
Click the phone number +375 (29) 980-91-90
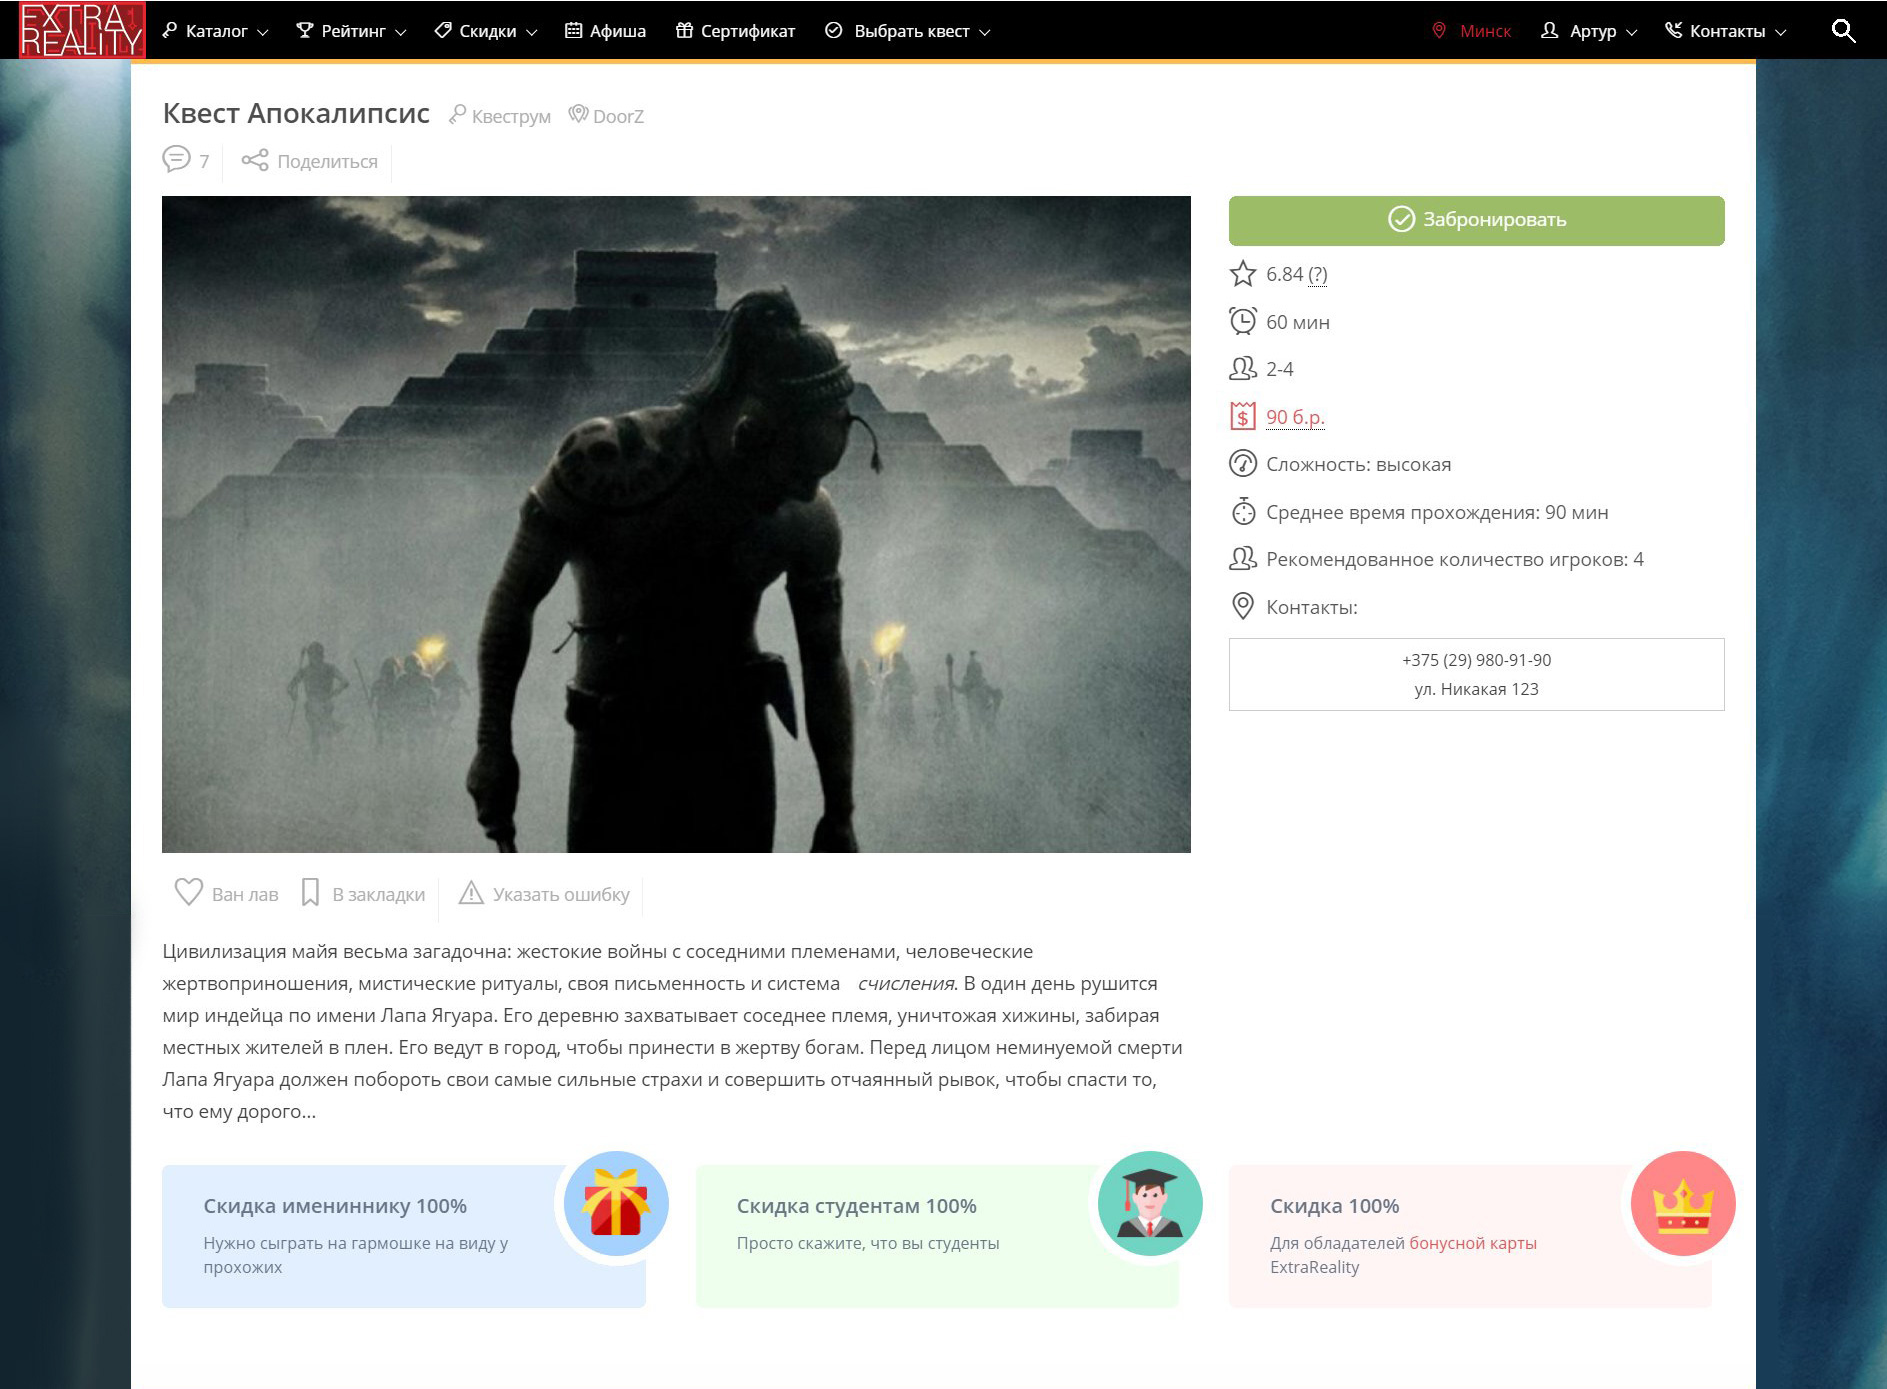[x=1476, y=660]
